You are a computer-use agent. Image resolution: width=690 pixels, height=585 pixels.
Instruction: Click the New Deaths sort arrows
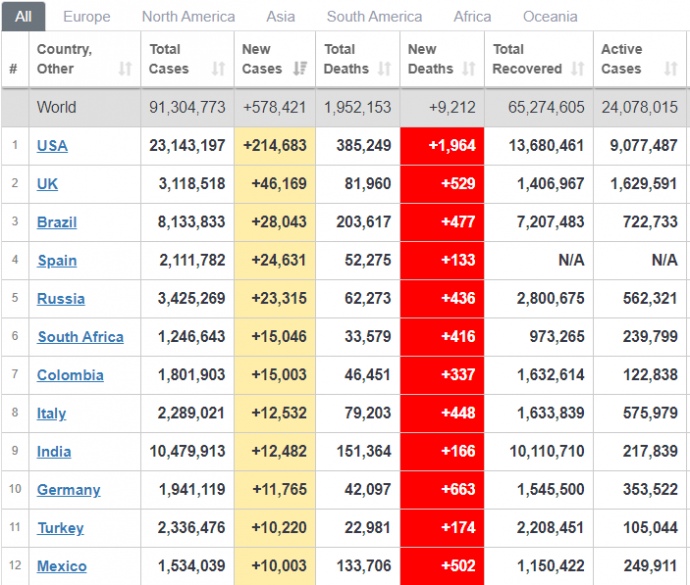(470, 69)
